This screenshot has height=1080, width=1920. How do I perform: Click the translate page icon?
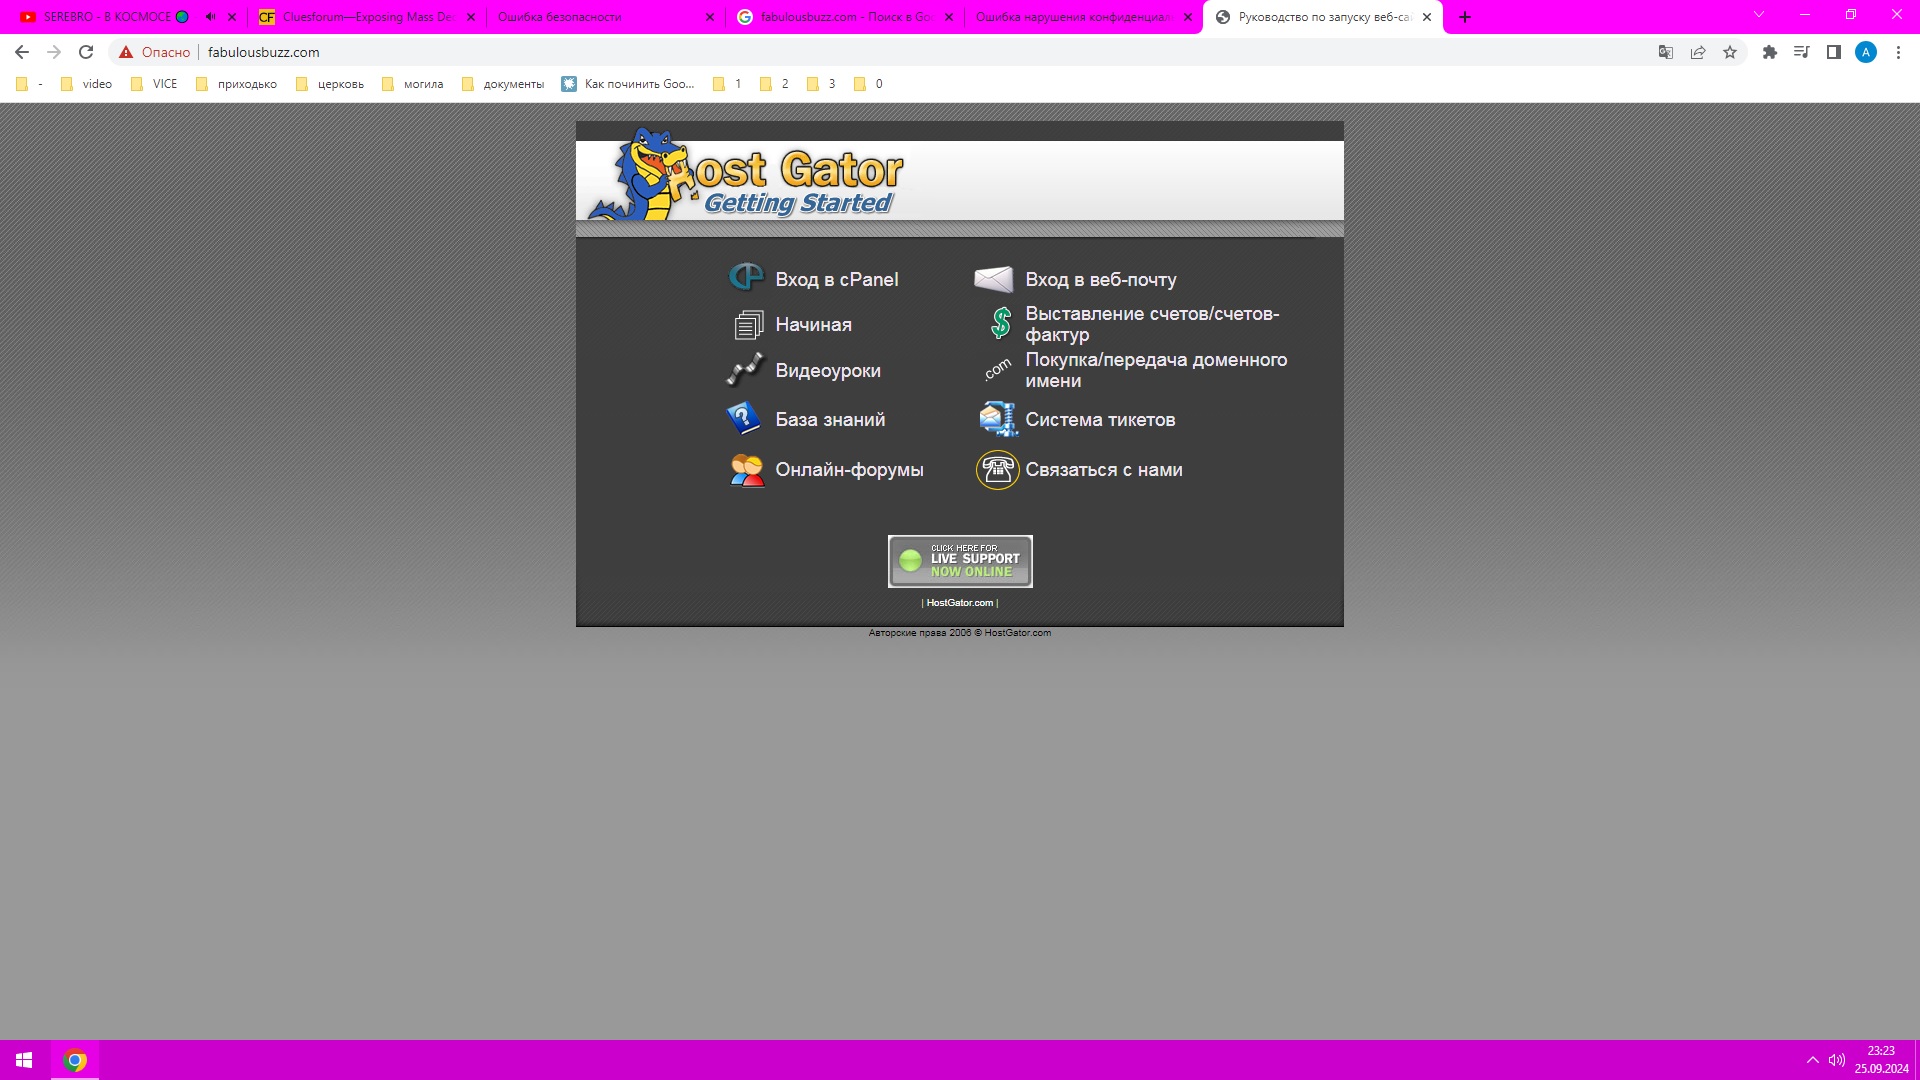[1666, 52]
